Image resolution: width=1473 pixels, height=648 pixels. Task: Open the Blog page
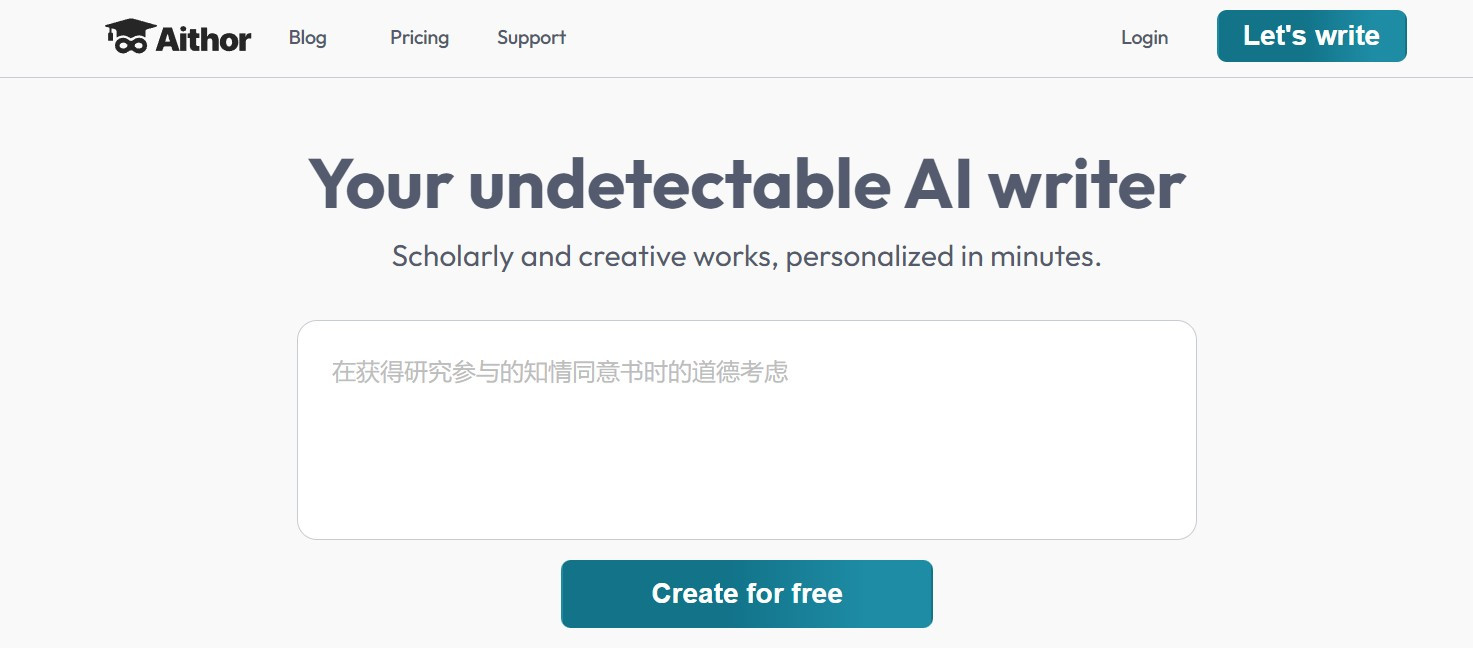(307, 38)
